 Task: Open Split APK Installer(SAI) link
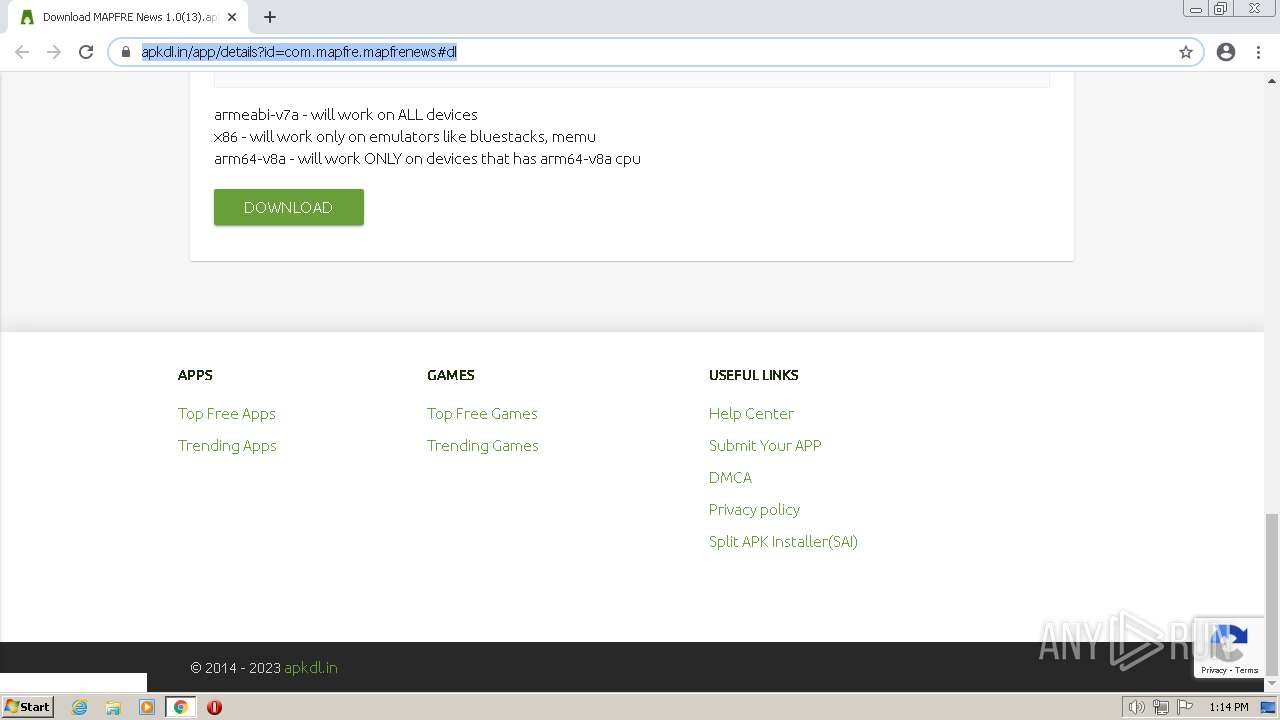click(783, 541)
